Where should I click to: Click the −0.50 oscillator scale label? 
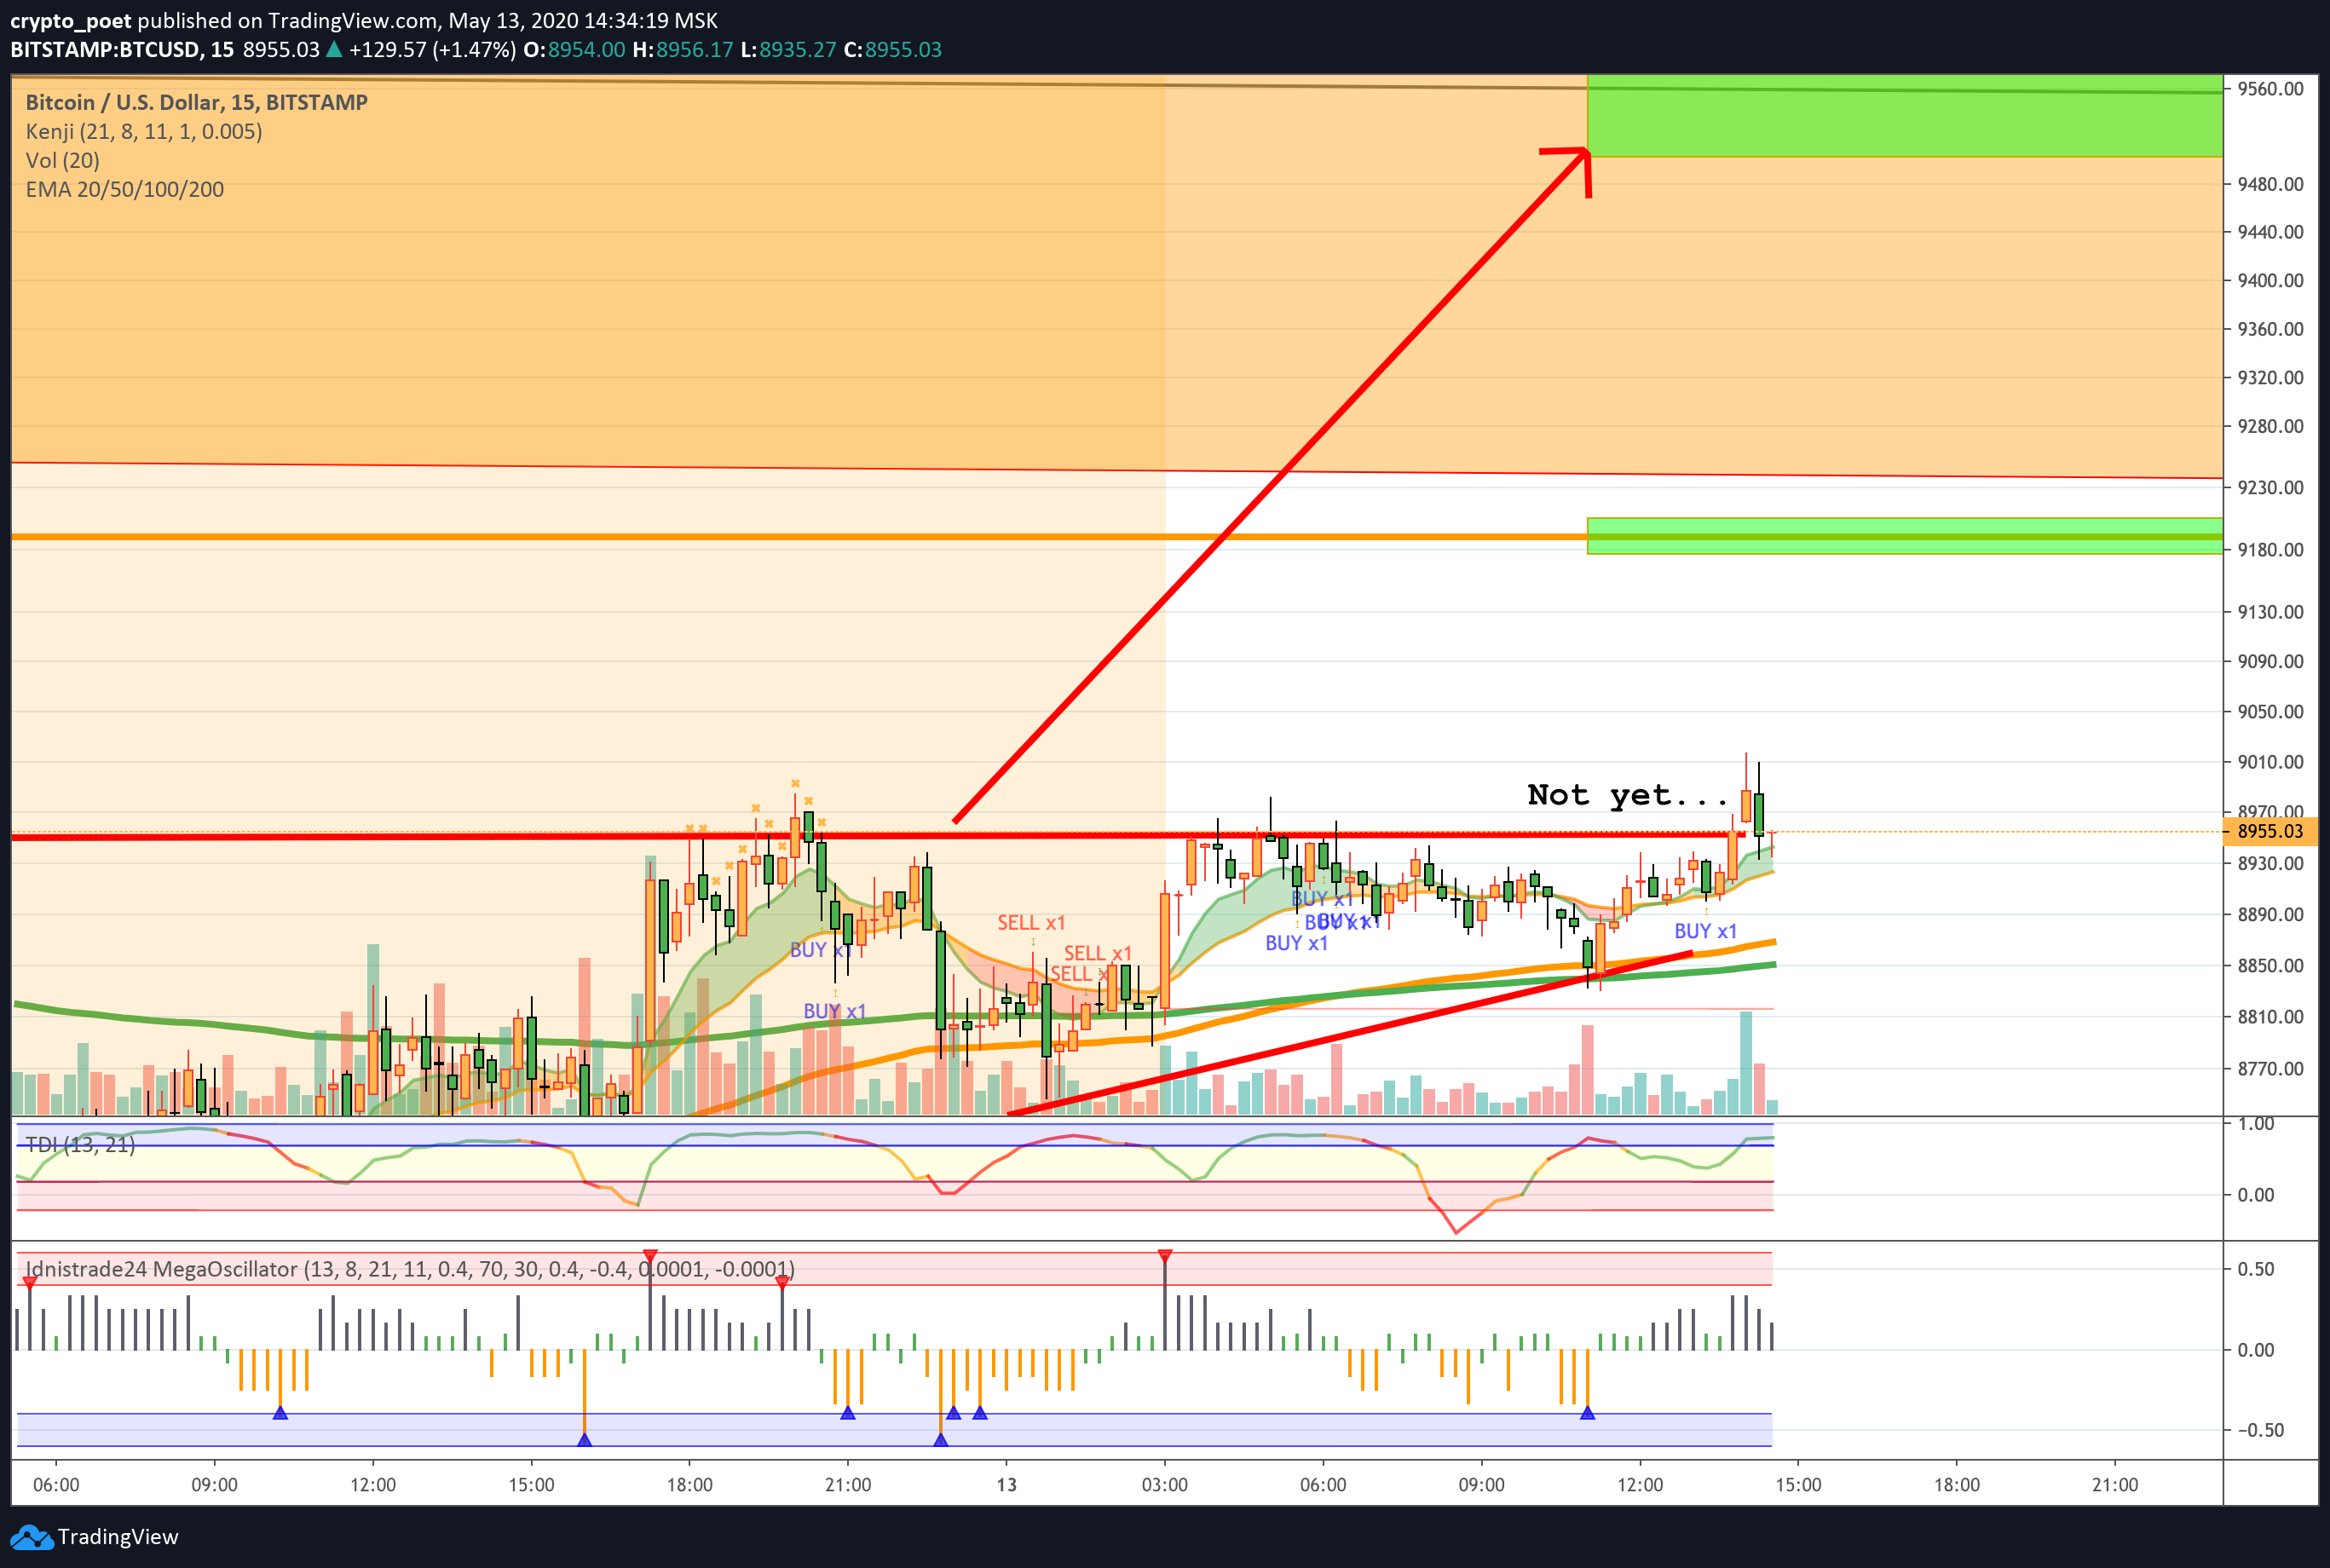(2260, 1430)
